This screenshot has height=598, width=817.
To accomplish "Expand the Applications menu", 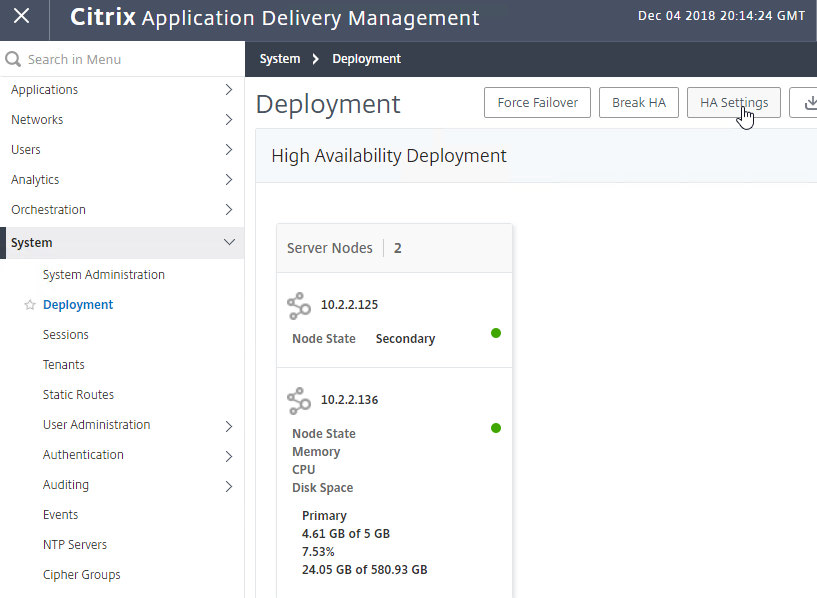I will pyautogui.click(x=122, y=90).
